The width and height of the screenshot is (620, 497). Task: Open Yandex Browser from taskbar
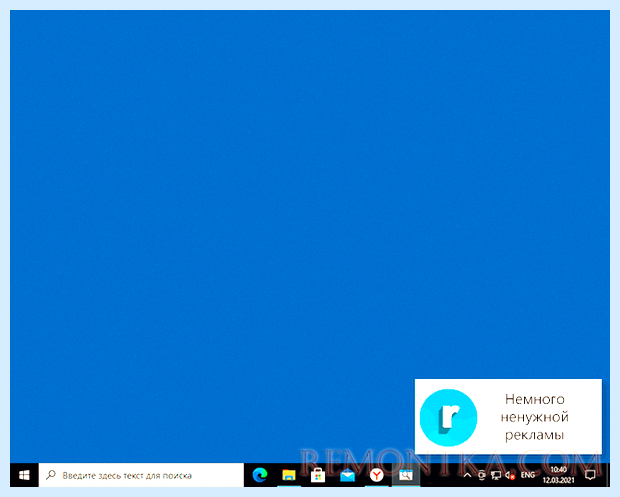coord(376,475)
